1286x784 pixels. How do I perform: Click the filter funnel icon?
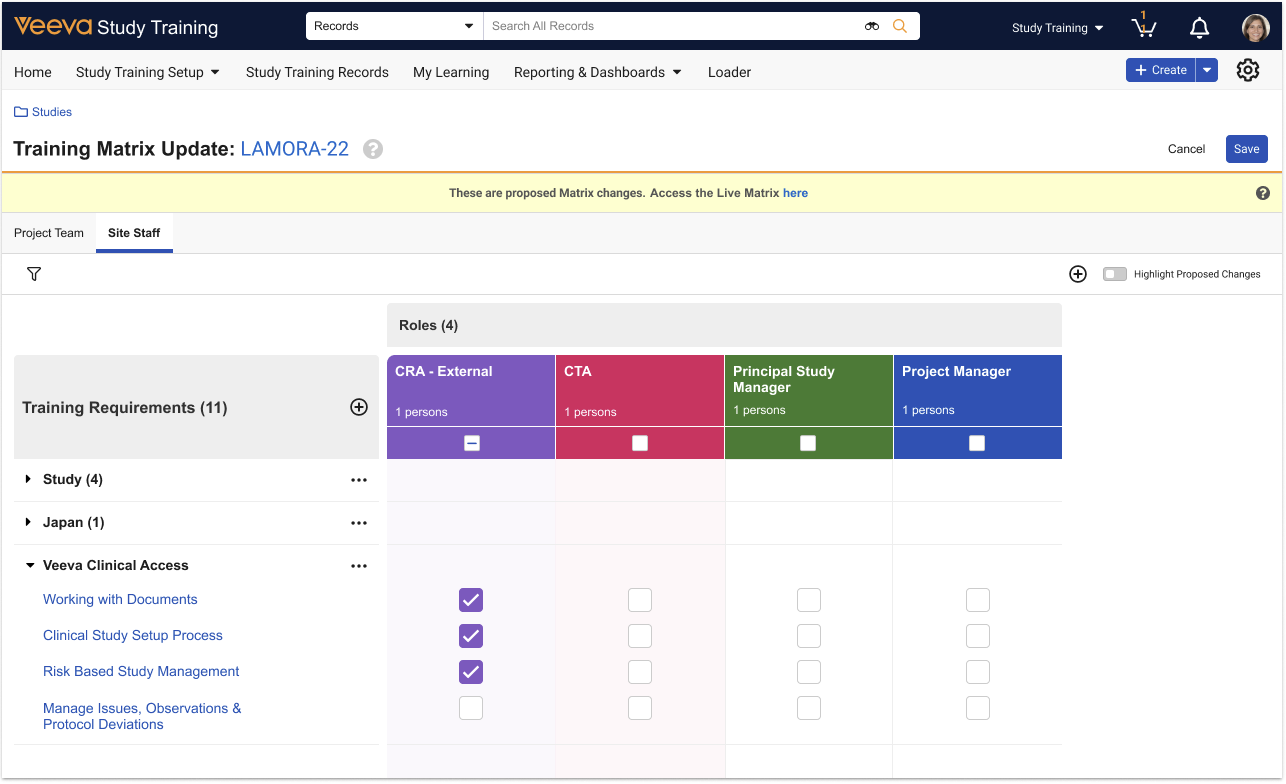click(34, 274)
